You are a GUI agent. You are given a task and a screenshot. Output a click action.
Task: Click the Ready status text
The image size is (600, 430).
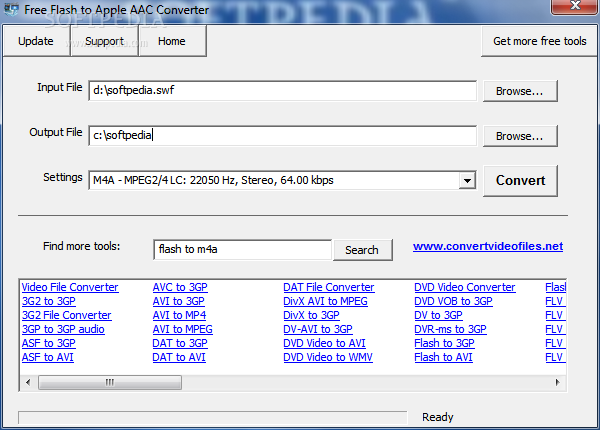(x=438, y=417)
